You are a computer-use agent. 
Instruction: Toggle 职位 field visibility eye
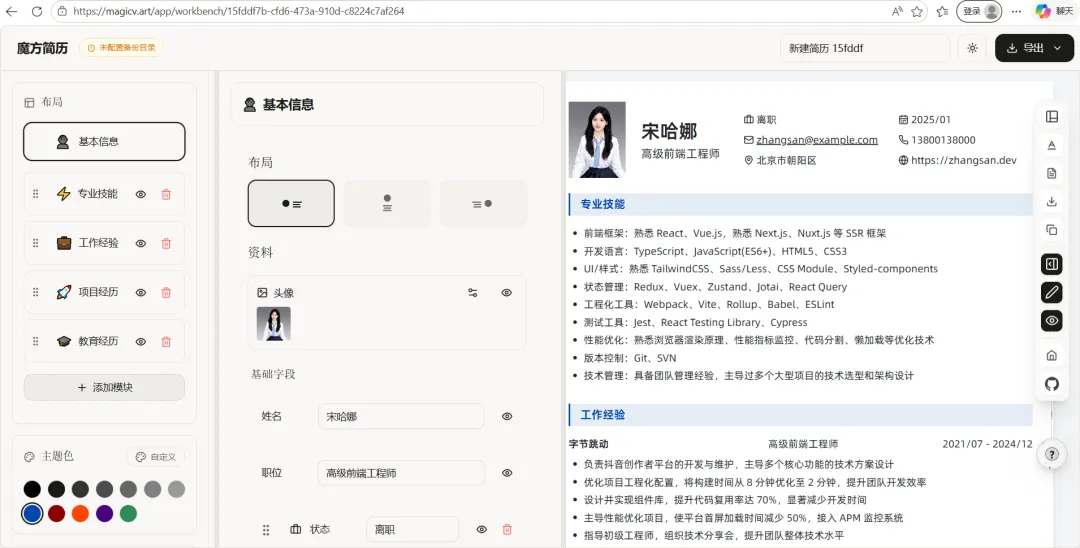click(x=507, y=473)
